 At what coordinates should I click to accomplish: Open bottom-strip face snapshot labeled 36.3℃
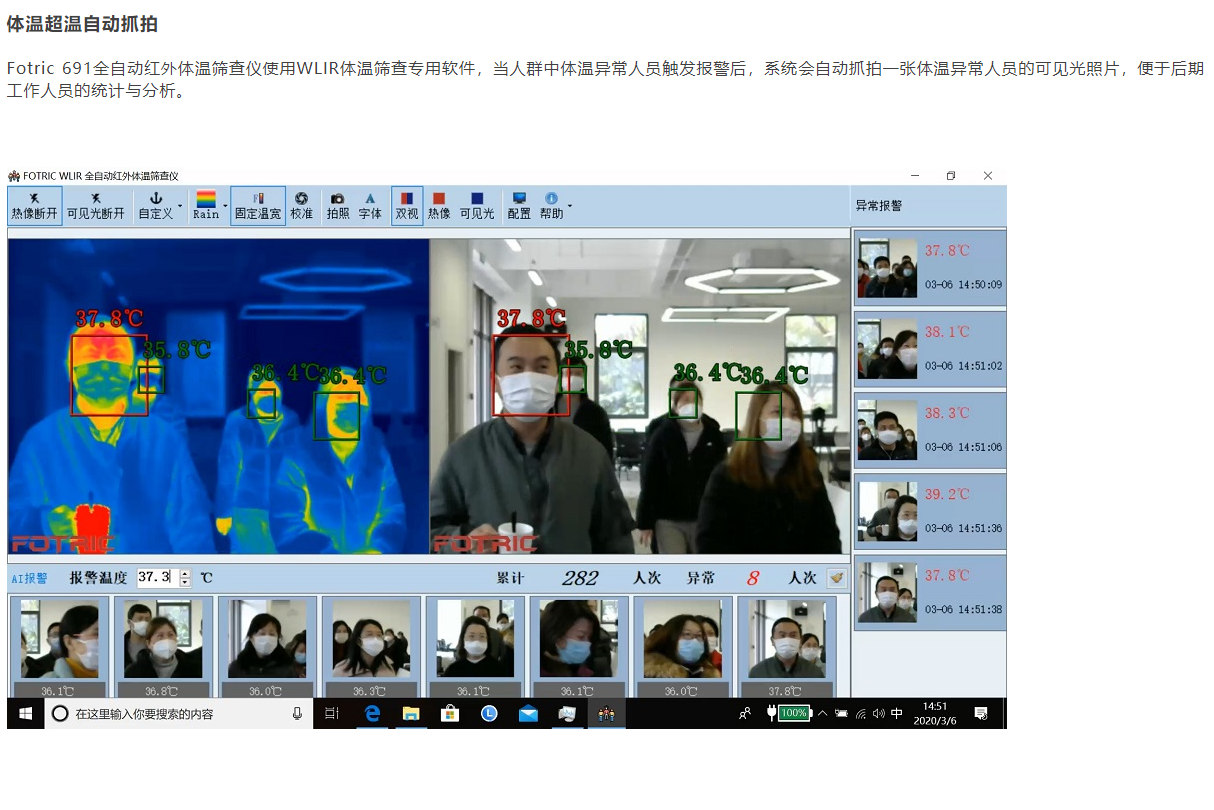[371, 646]
